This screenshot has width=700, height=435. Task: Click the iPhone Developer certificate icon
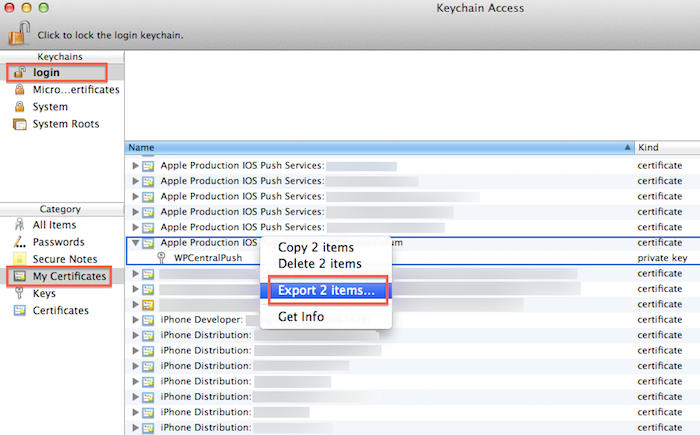[x=148, y=320]
